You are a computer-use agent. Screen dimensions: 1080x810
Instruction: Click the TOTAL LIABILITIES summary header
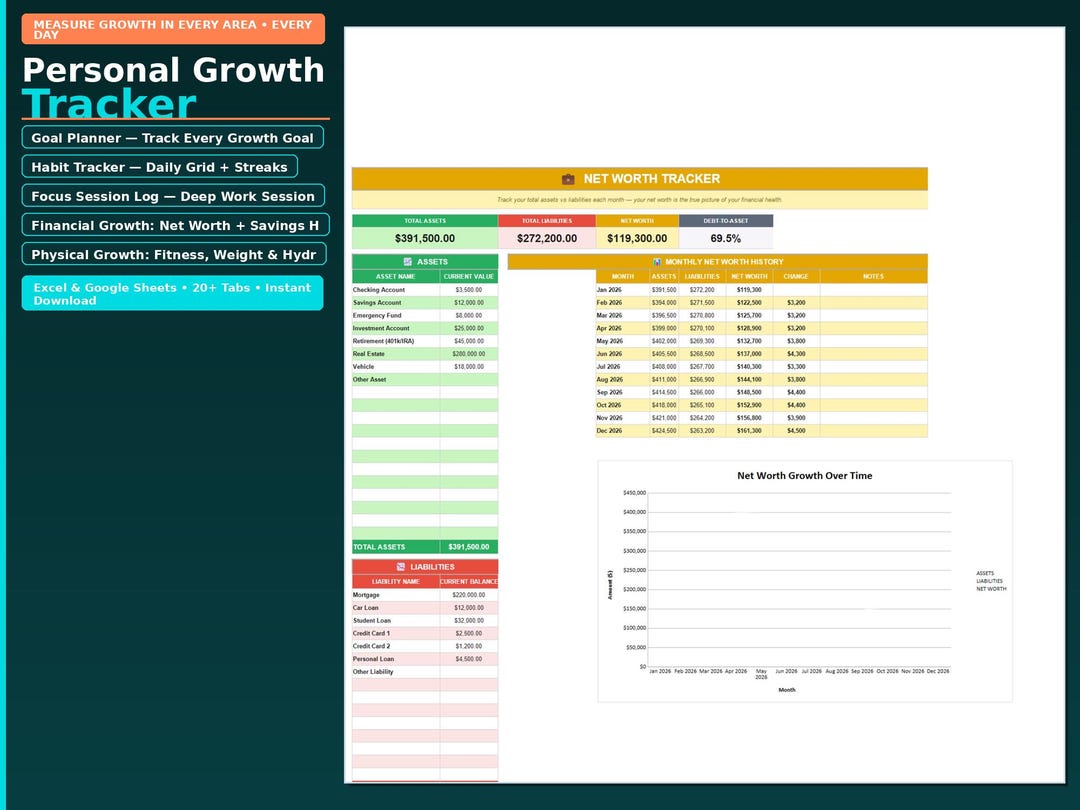(x=547, y=221)
